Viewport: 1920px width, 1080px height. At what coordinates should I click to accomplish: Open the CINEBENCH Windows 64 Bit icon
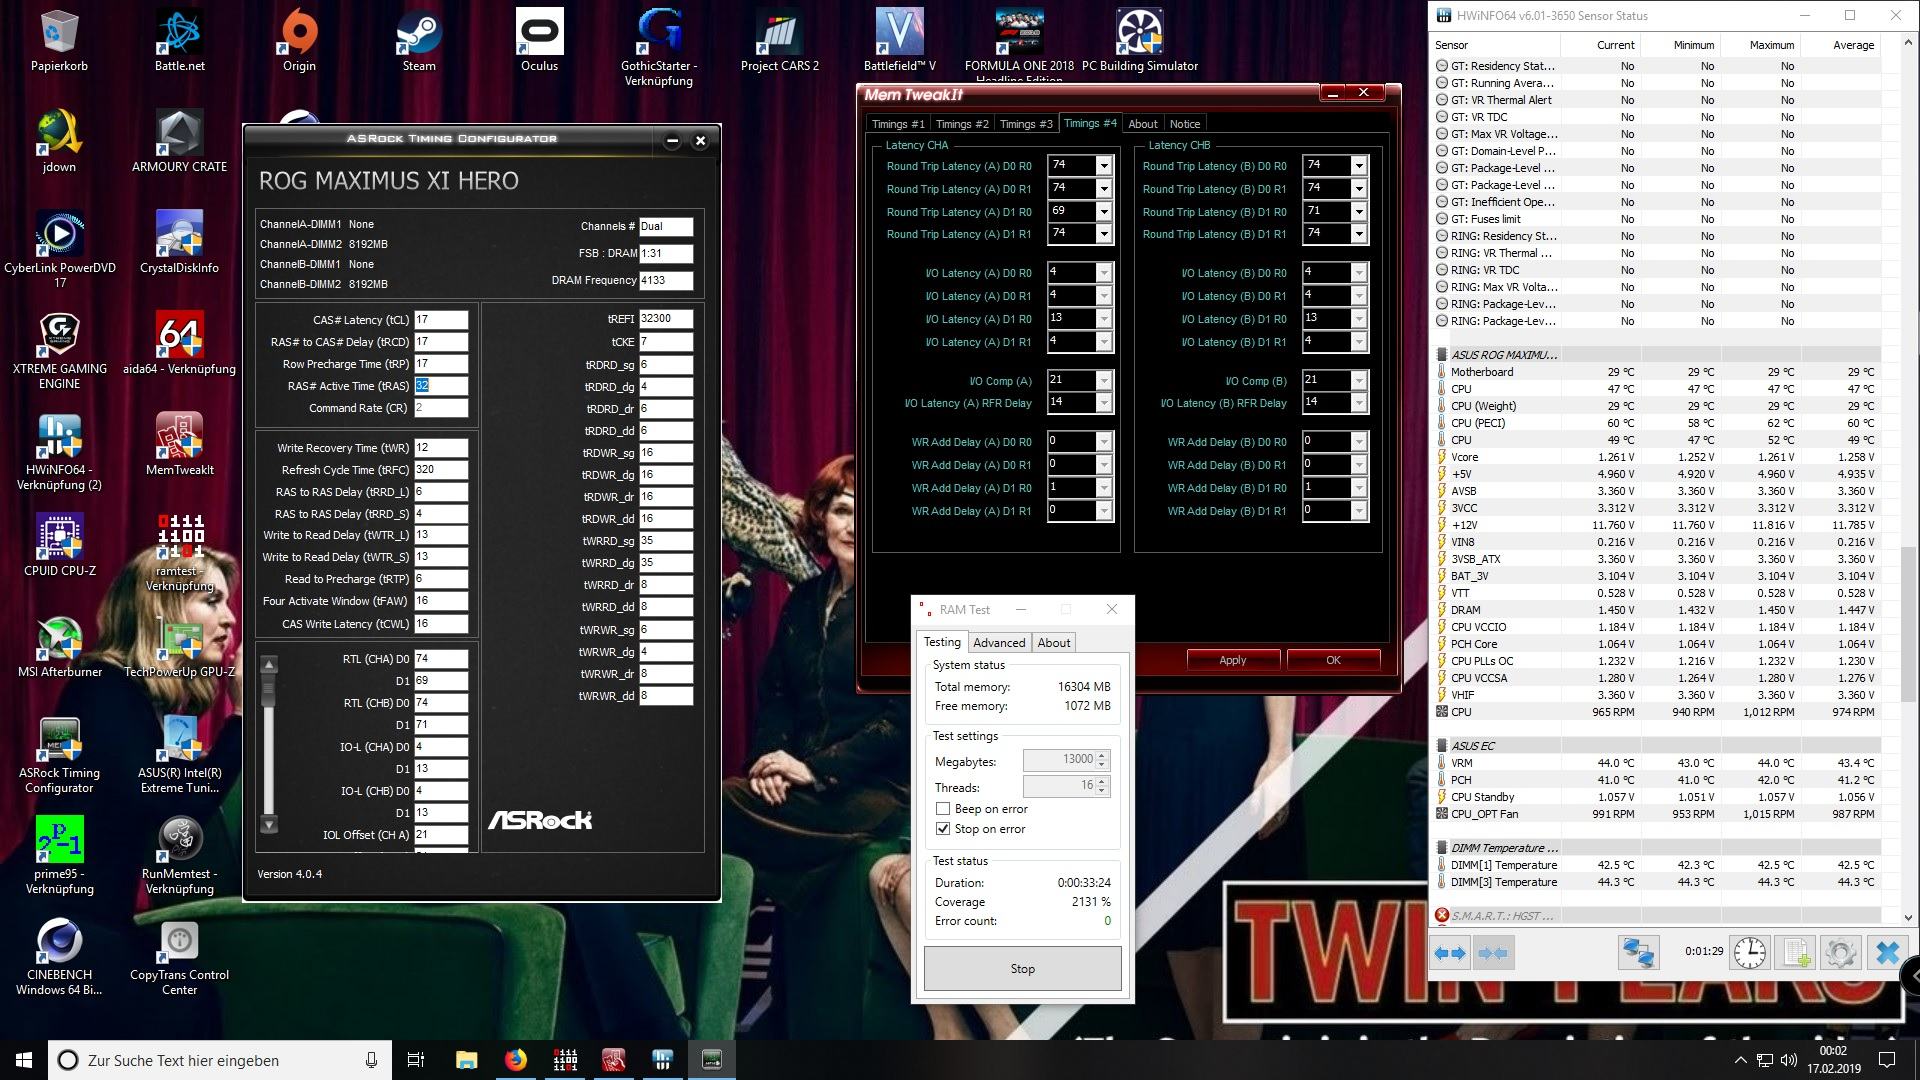point(59,957)
